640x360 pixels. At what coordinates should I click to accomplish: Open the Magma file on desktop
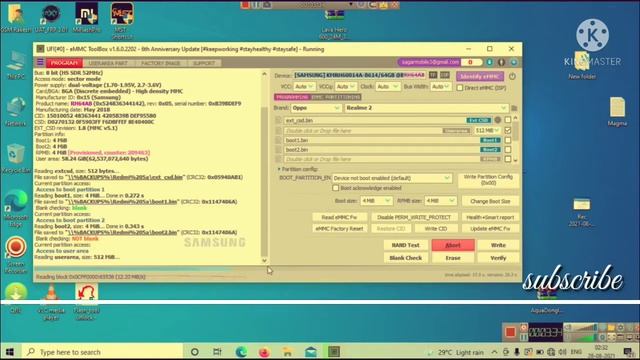(617, 111)
